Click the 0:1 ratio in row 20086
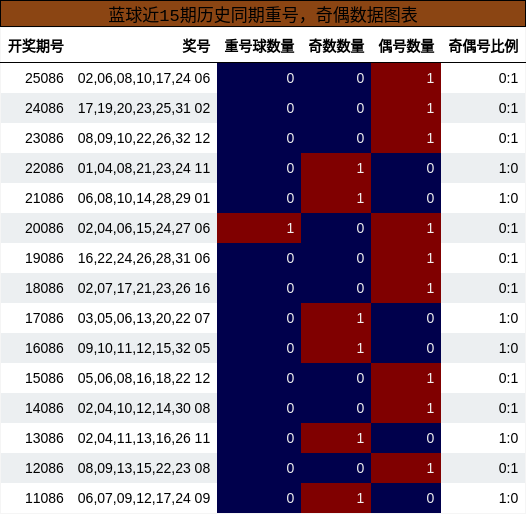 508,228
